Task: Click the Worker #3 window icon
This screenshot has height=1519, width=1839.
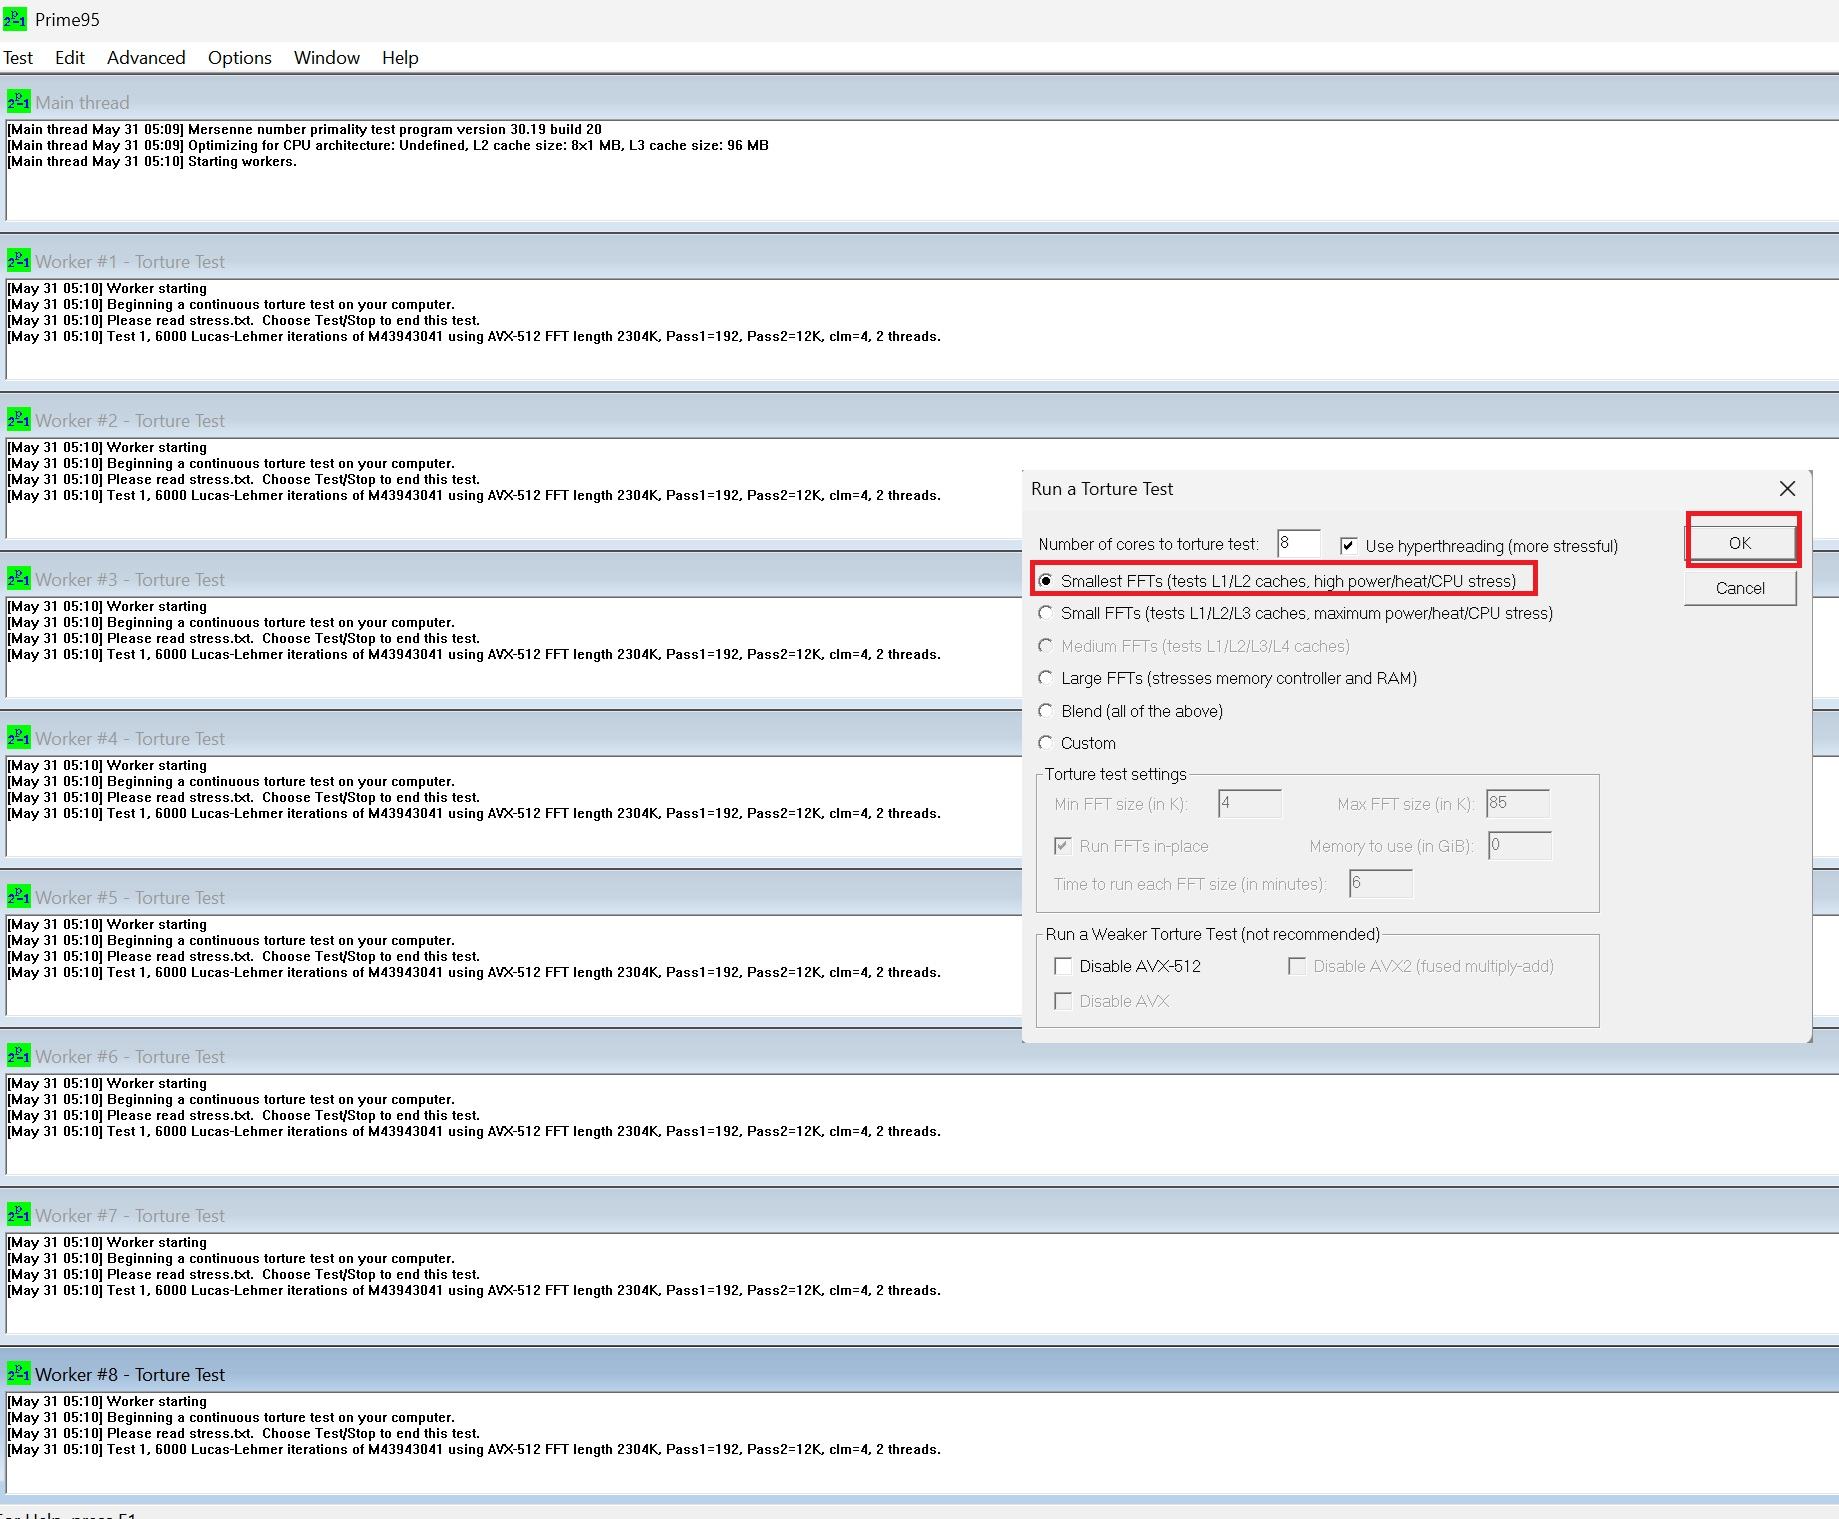Action: click(x=18, y=578)
